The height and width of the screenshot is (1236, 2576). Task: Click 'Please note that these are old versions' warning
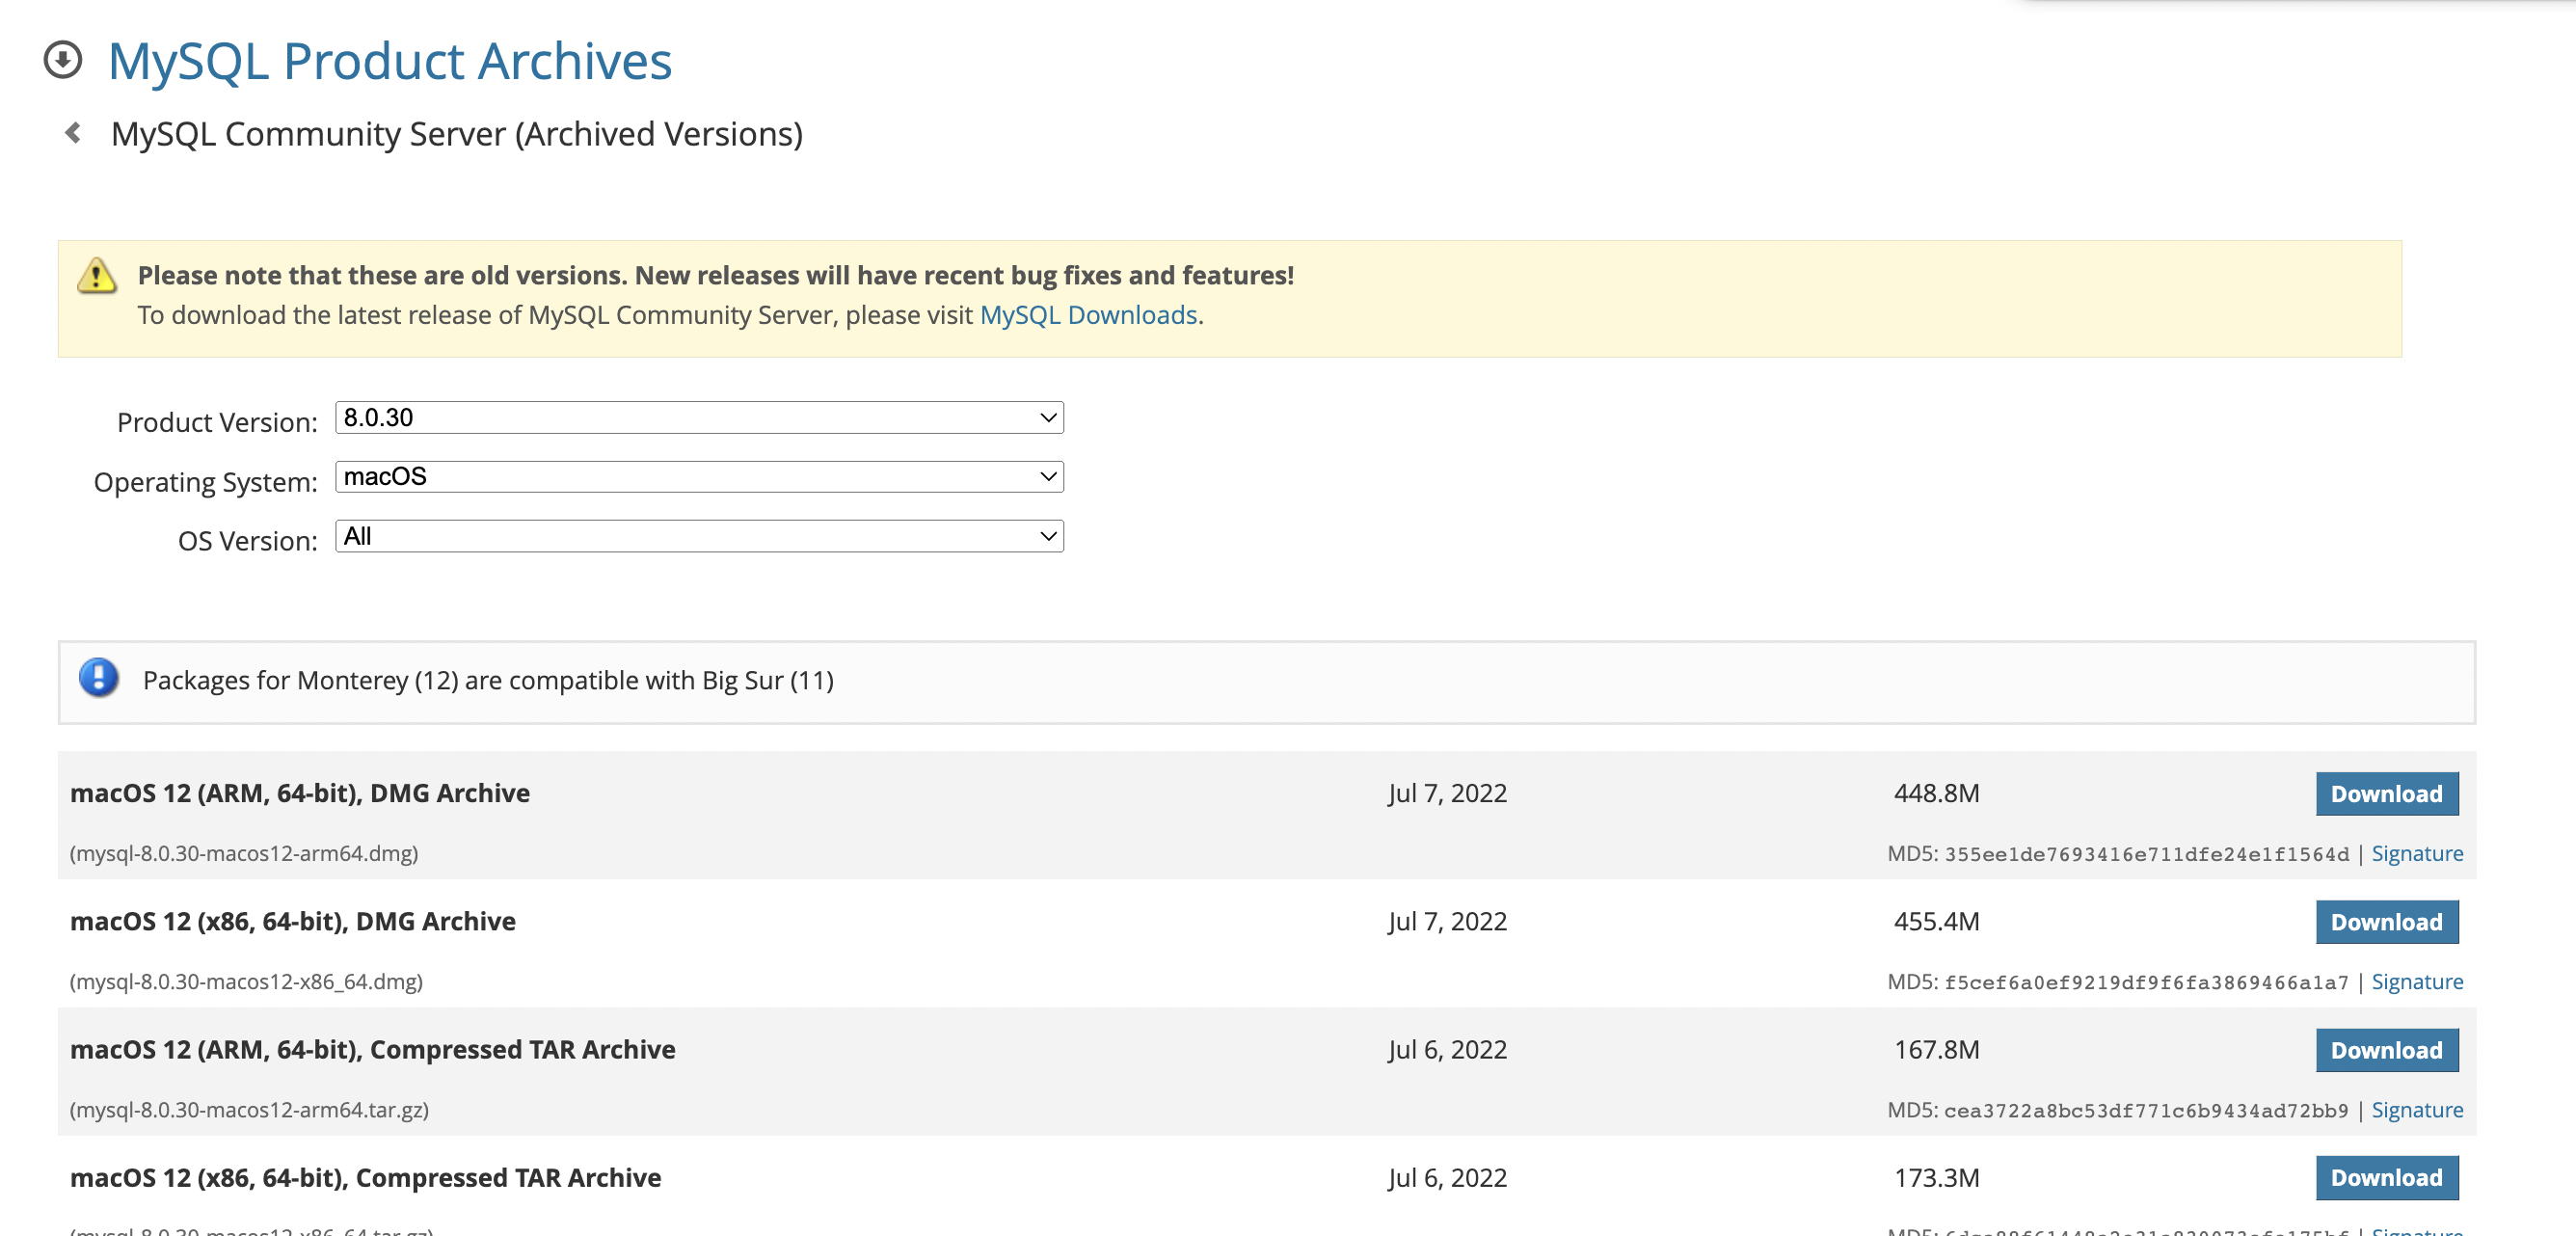pyautogui.click(x=716, y=275)
